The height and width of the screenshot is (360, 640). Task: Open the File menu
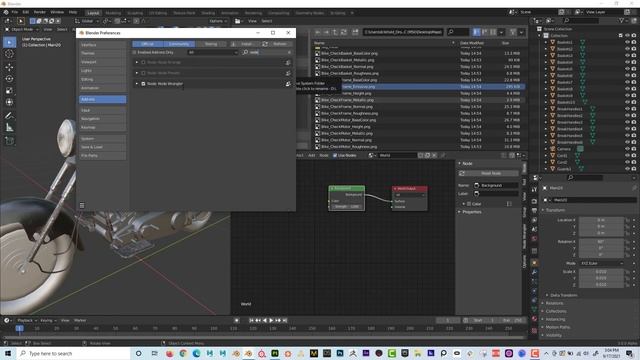pos(15,13)
